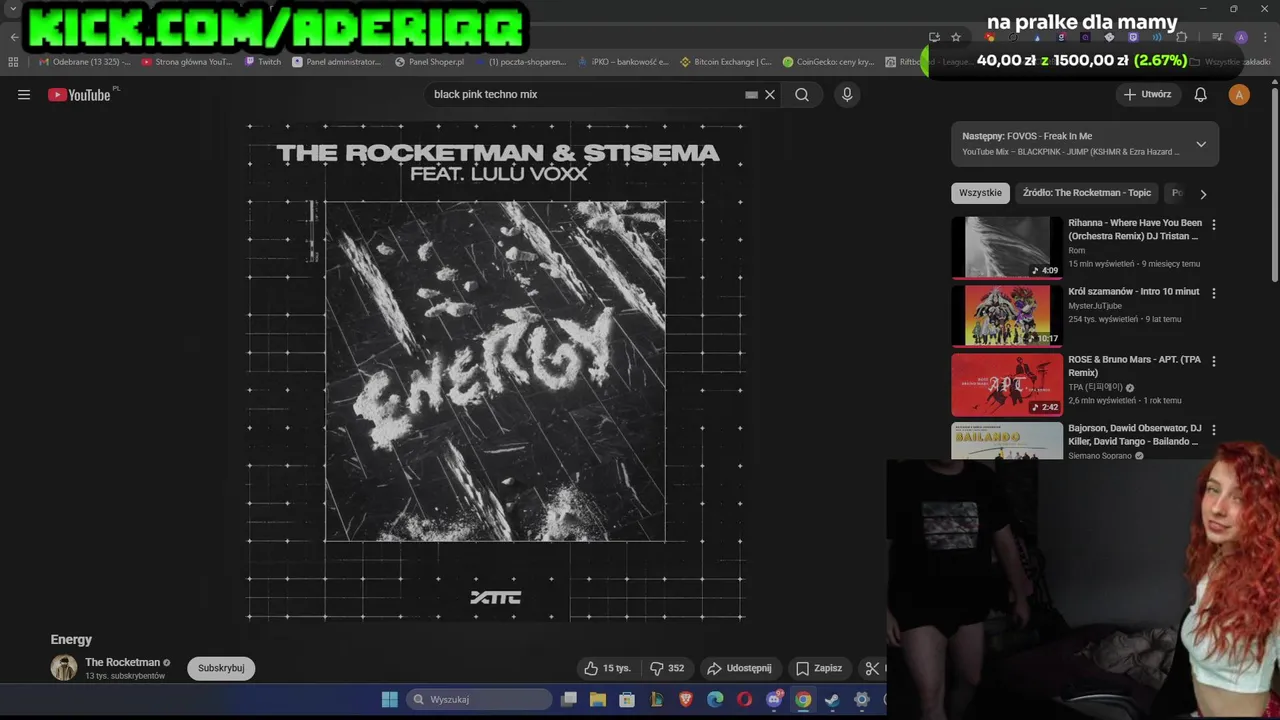Image resolution: width=1280 pixels, height=720 pixels.
Task: Select the Źródło: The Rocketman - Topic chip
Action: pyautogui.click(x=1087, y=193)
